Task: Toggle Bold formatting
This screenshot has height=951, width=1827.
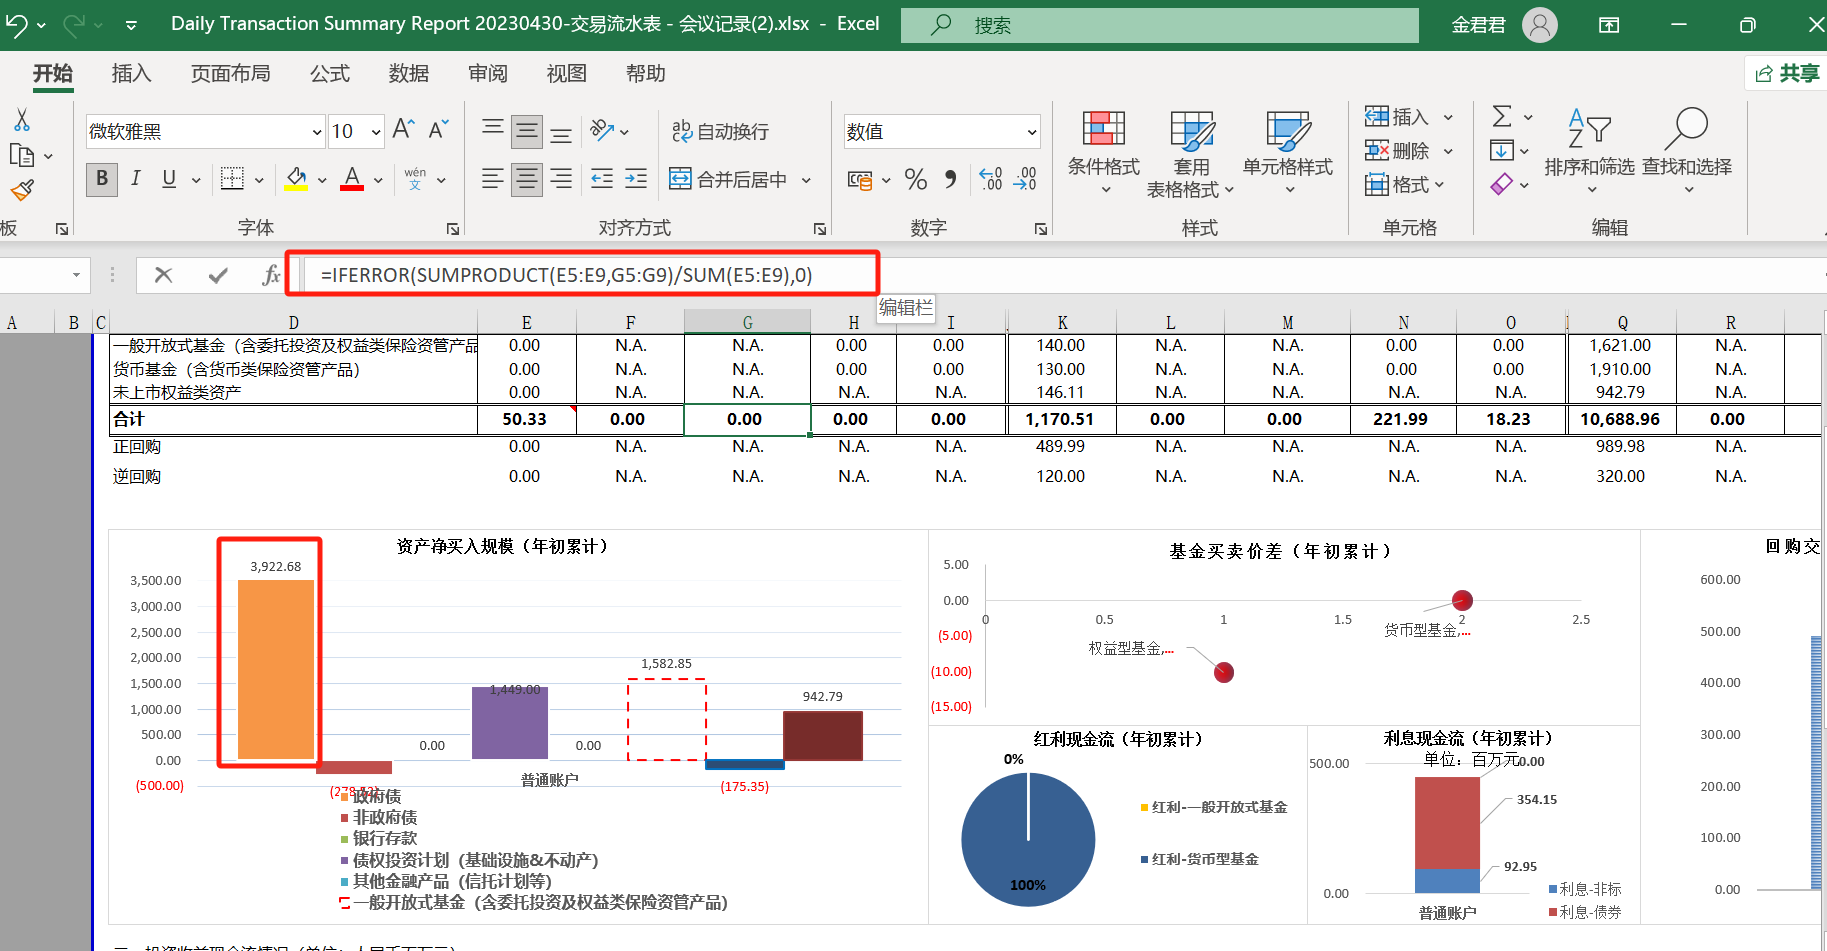Action: [x=101, y=179]
